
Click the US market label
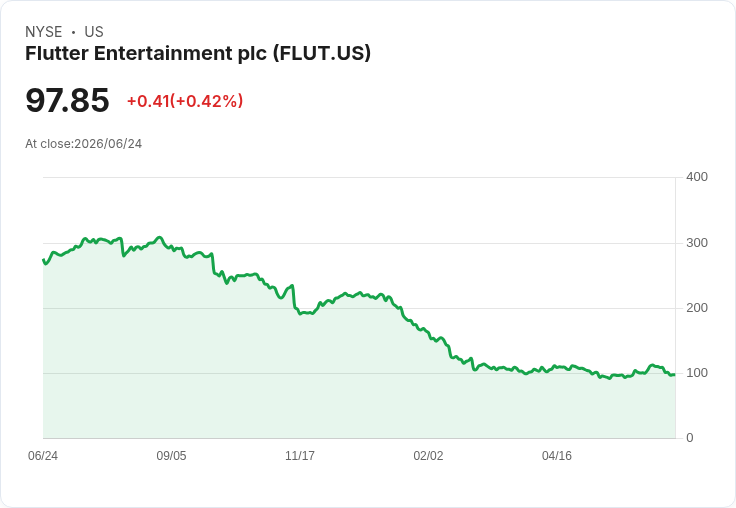94,32
